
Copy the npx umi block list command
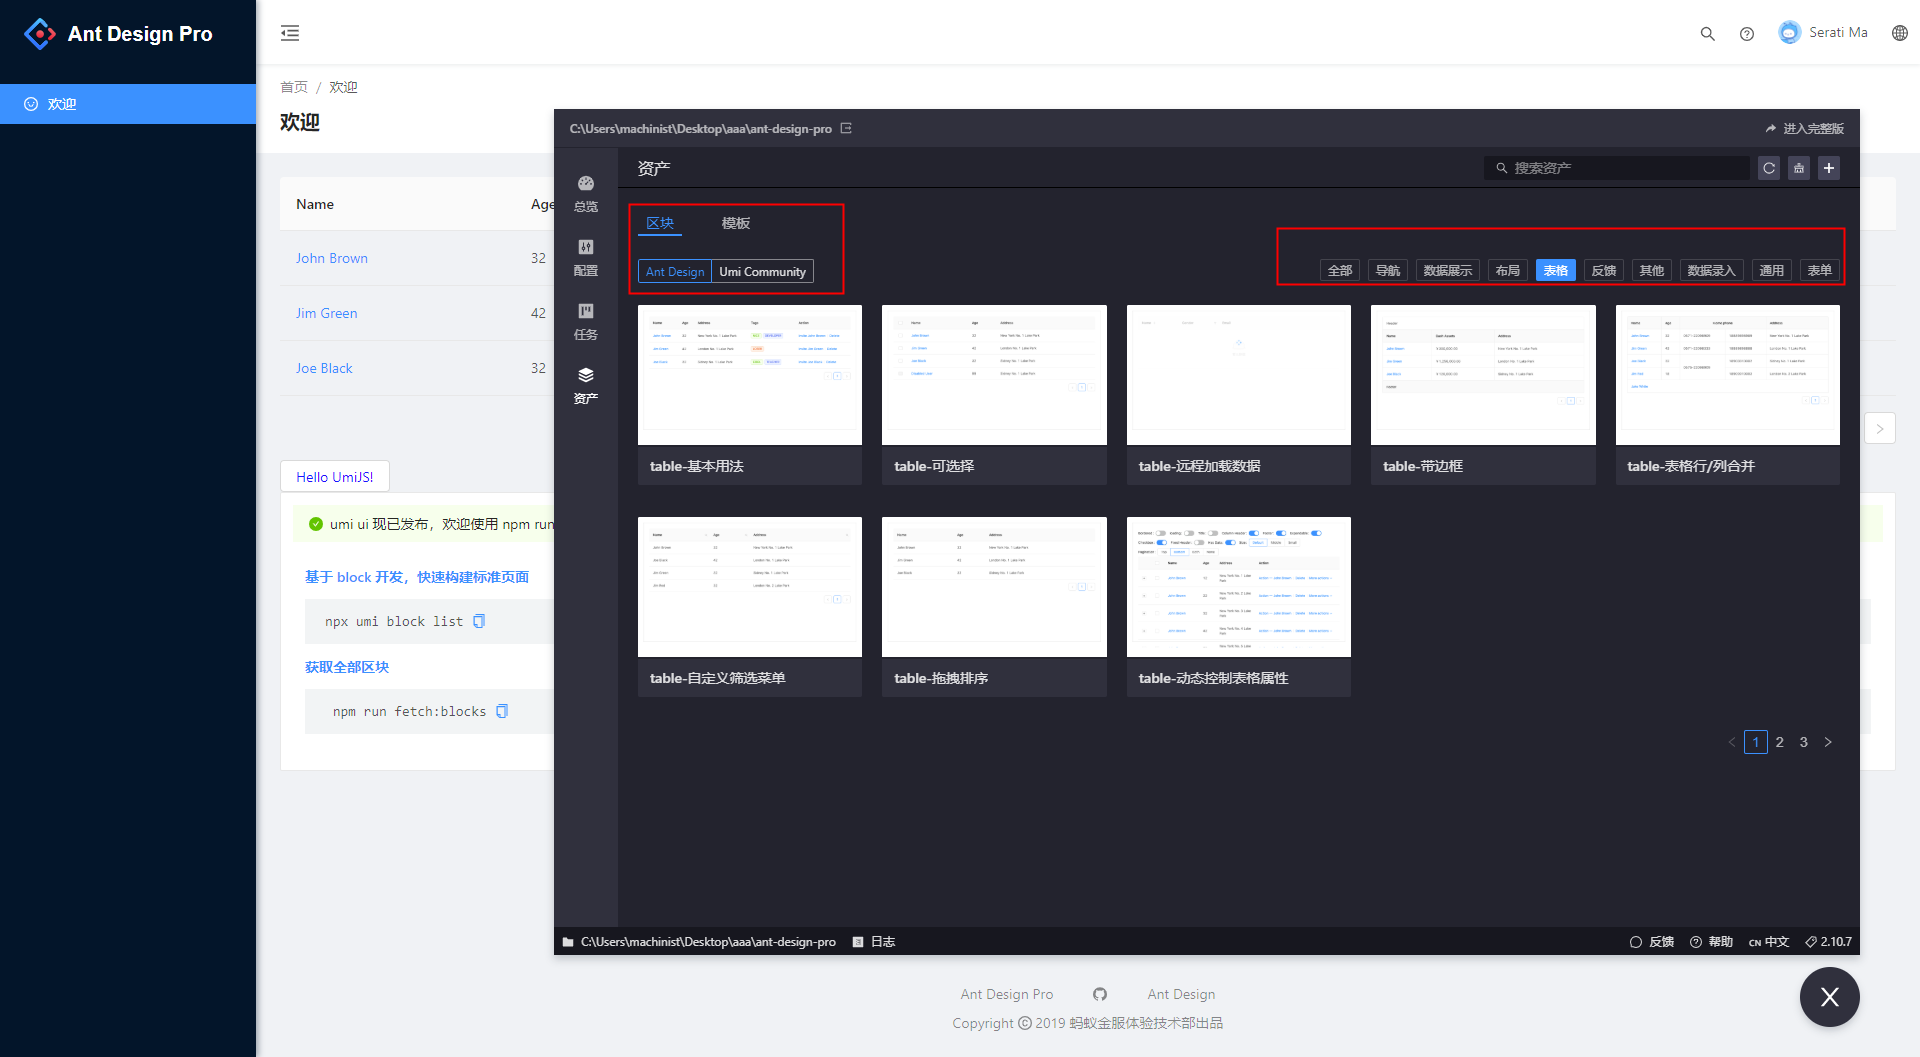pyautogui.click(x=479, y=621)
